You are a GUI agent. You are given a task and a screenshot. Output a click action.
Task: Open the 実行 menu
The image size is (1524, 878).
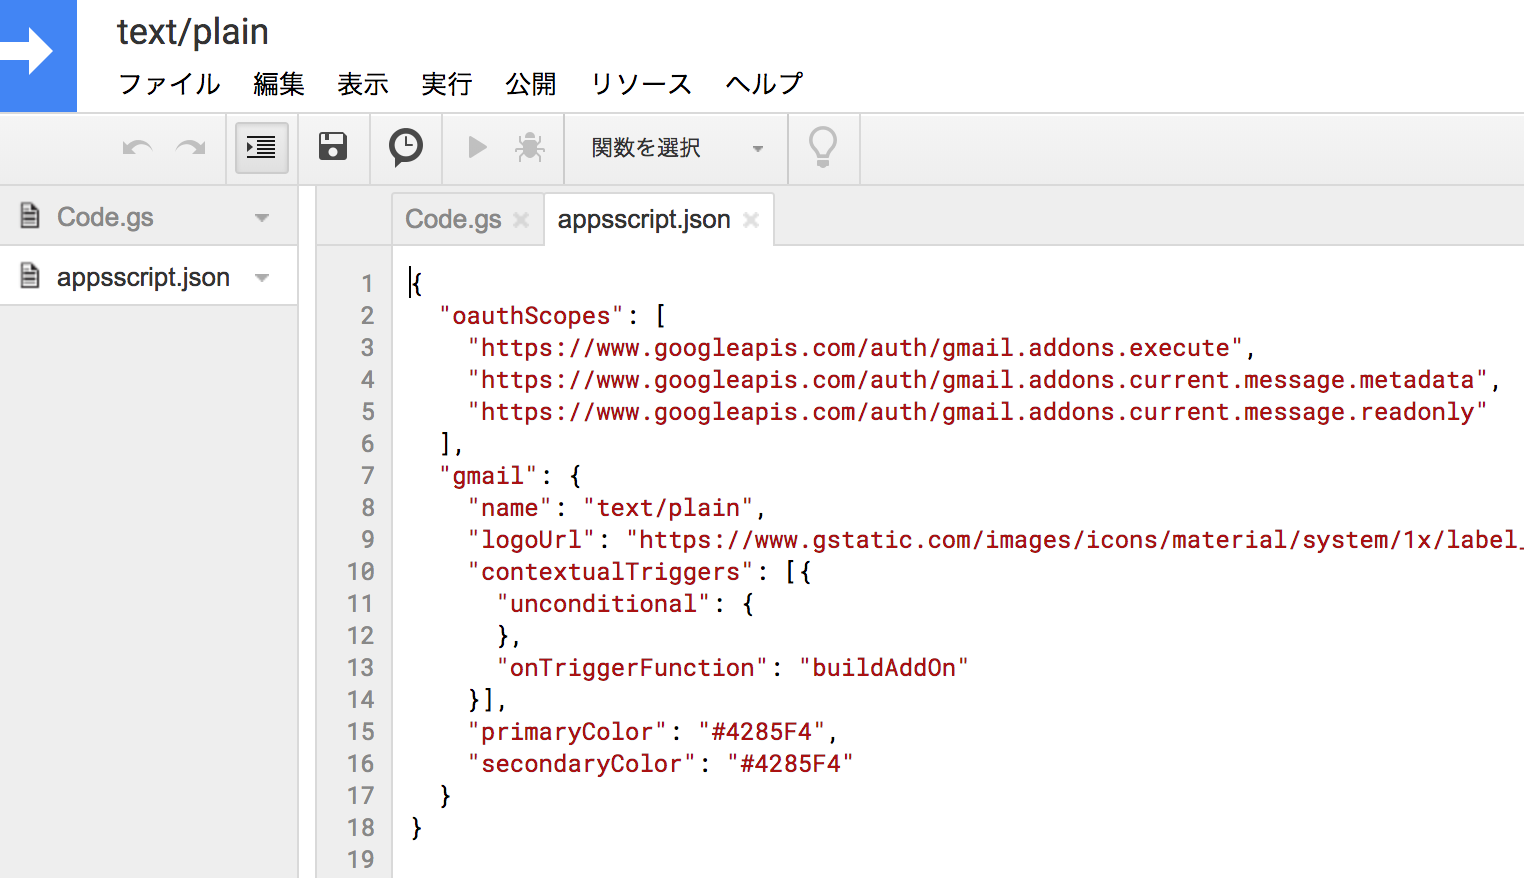(x=447, y=84)
